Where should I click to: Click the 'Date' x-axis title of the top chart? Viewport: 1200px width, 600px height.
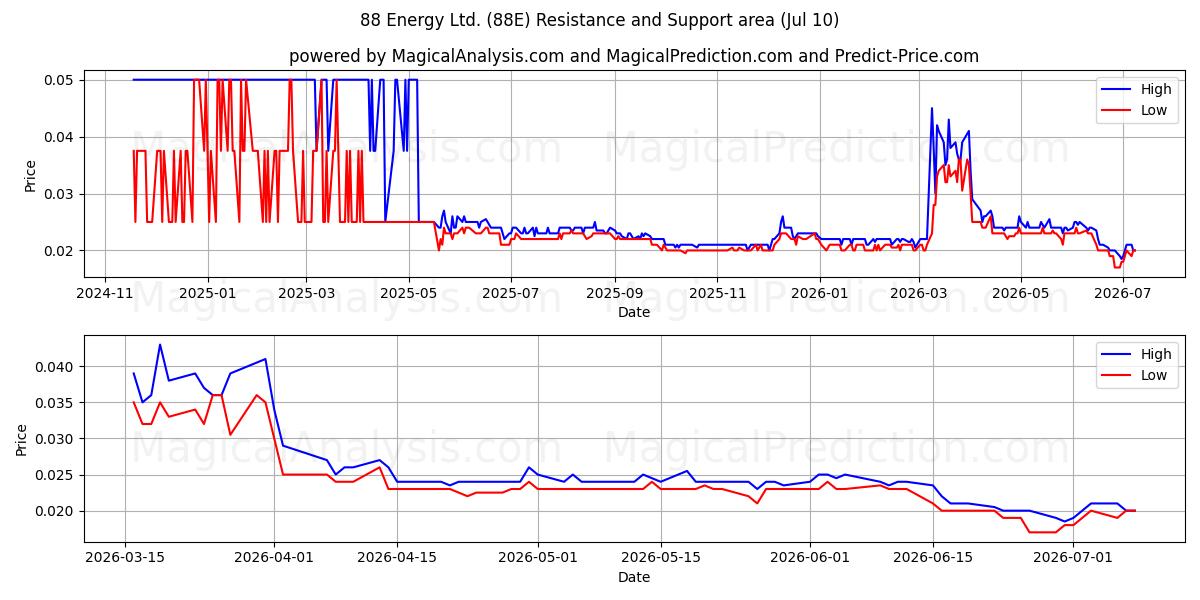(x=634, y=312)
